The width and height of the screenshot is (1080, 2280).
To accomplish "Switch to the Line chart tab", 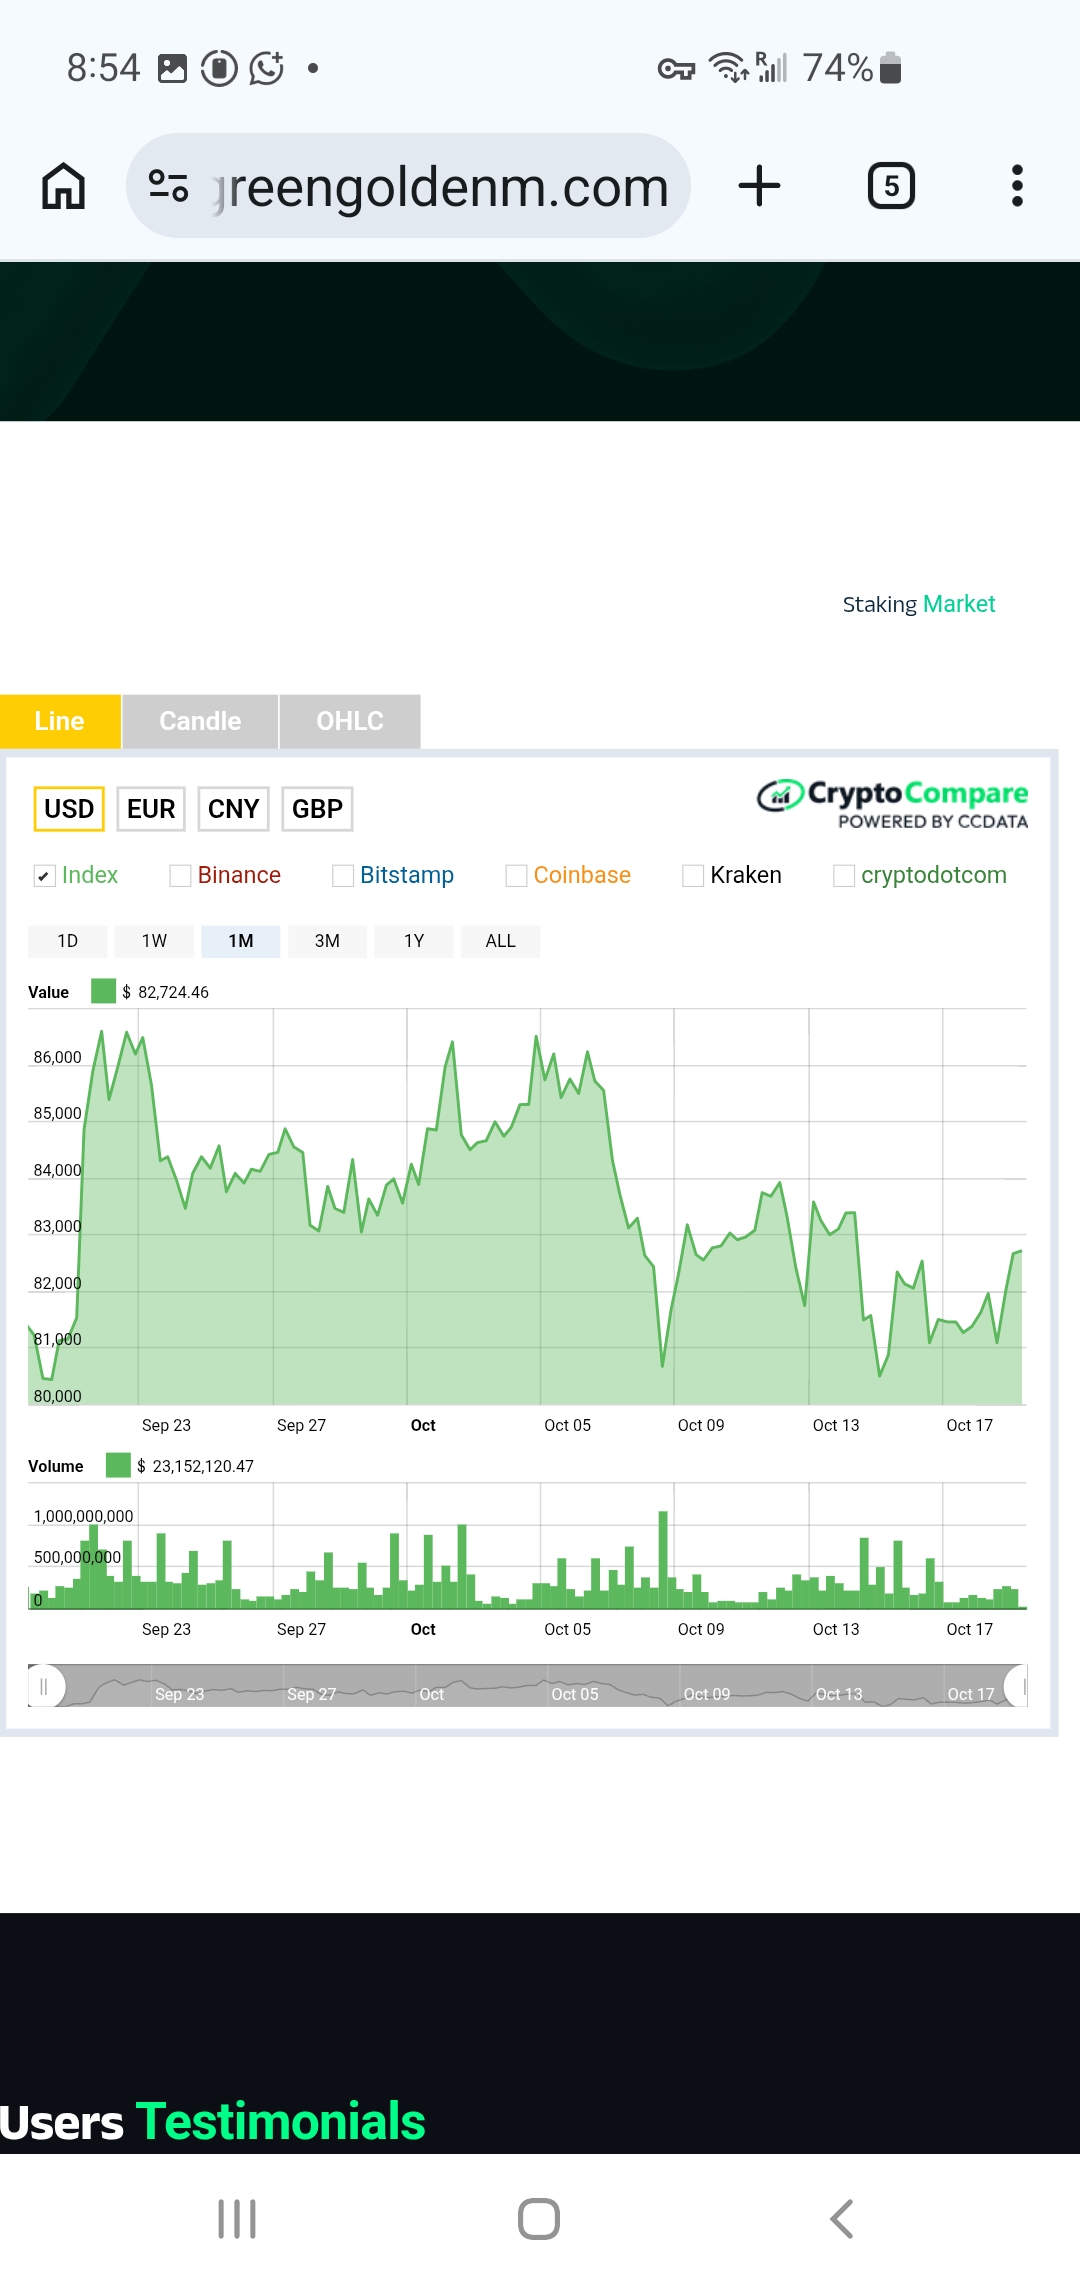I will pos(60,721).
